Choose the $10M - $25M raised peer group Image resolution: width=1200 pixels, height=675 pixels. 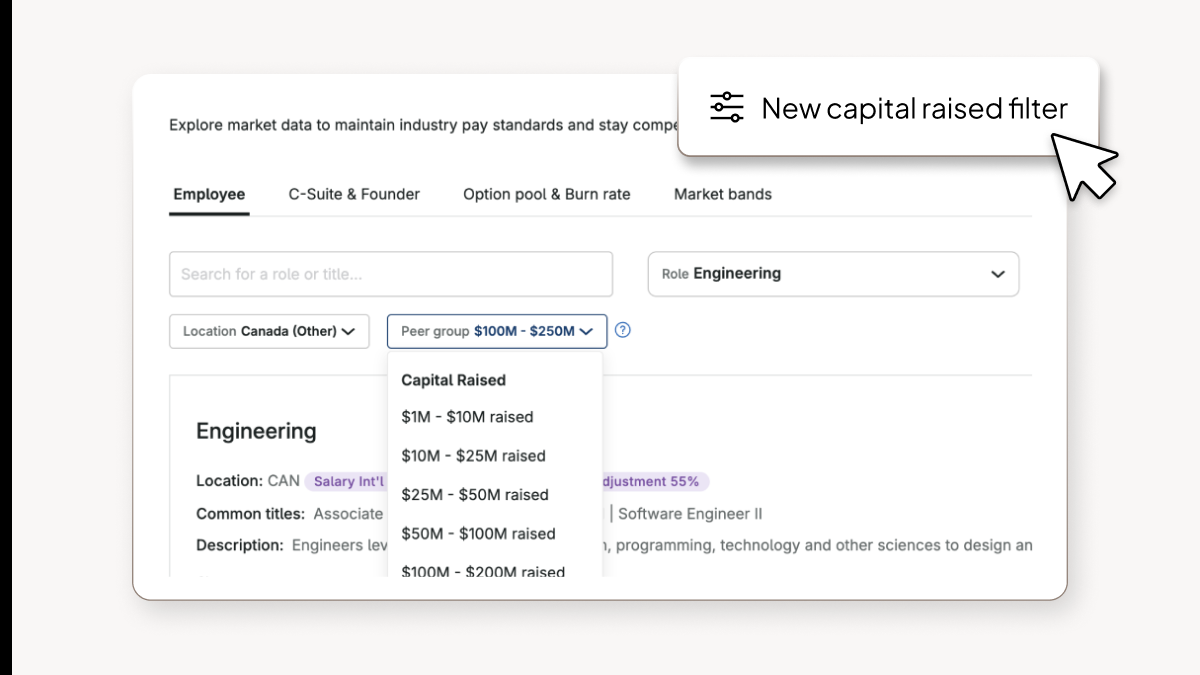pos(472,455)
